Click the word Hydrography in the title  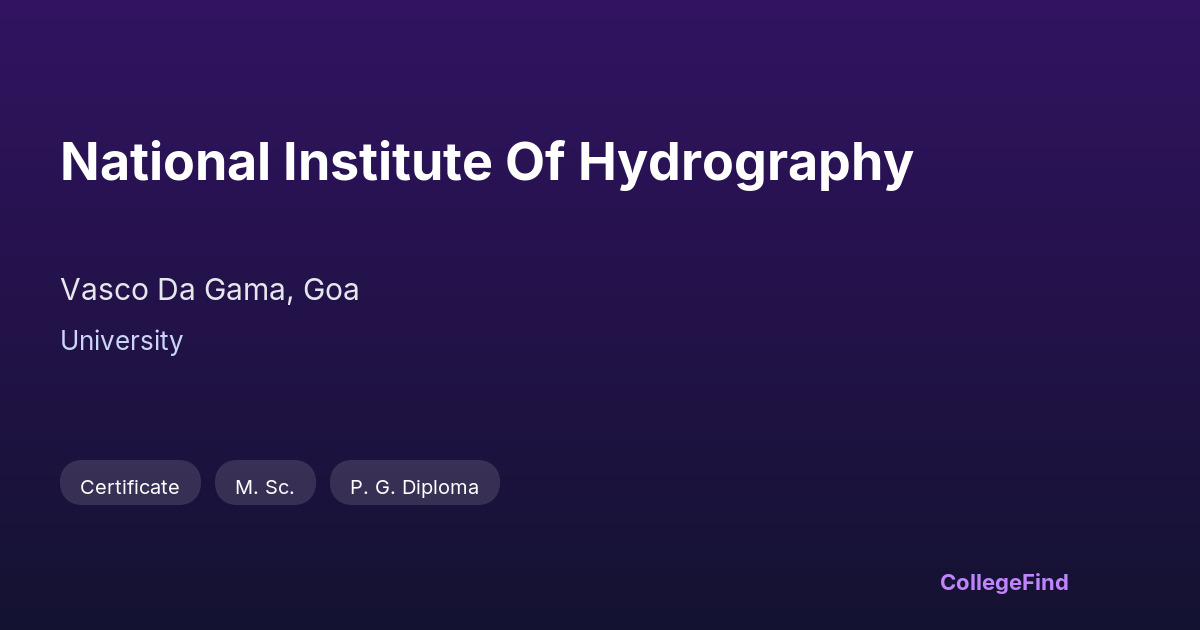pyautogui.click(x=745, y=162)
